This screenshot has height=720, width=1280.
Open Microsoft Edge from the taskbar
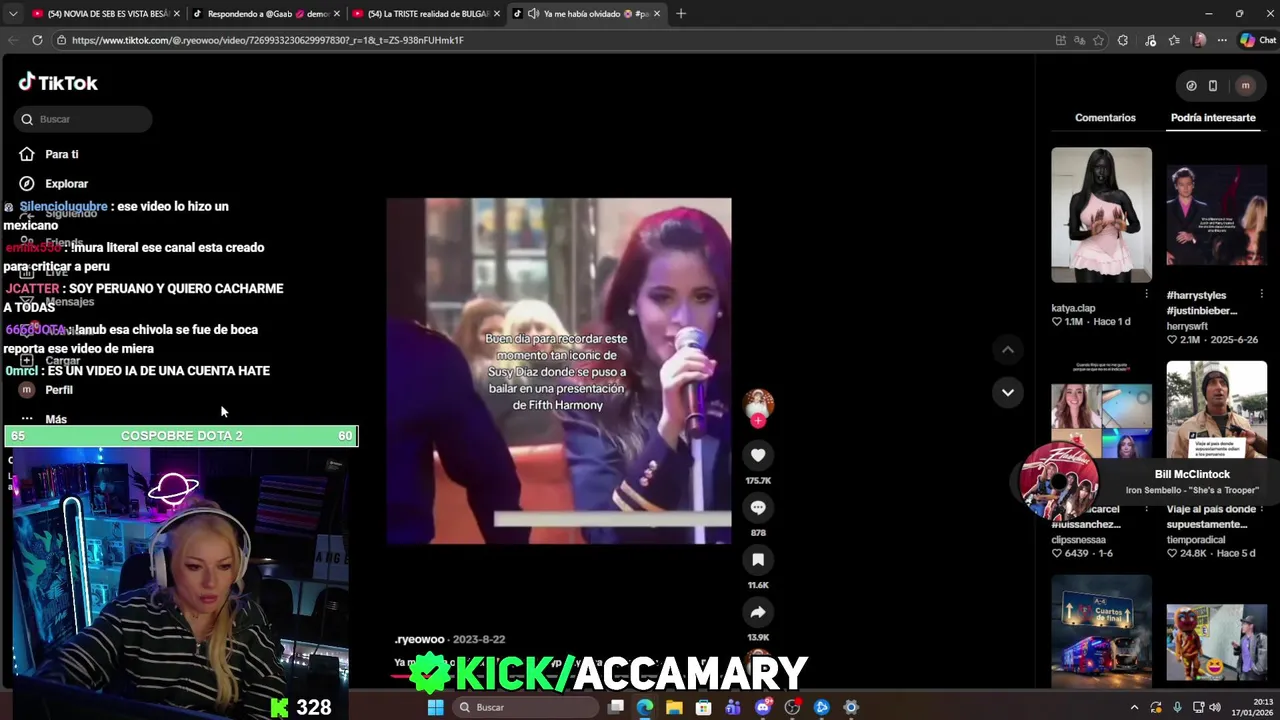pyautogui.click(x=645, y=707)
